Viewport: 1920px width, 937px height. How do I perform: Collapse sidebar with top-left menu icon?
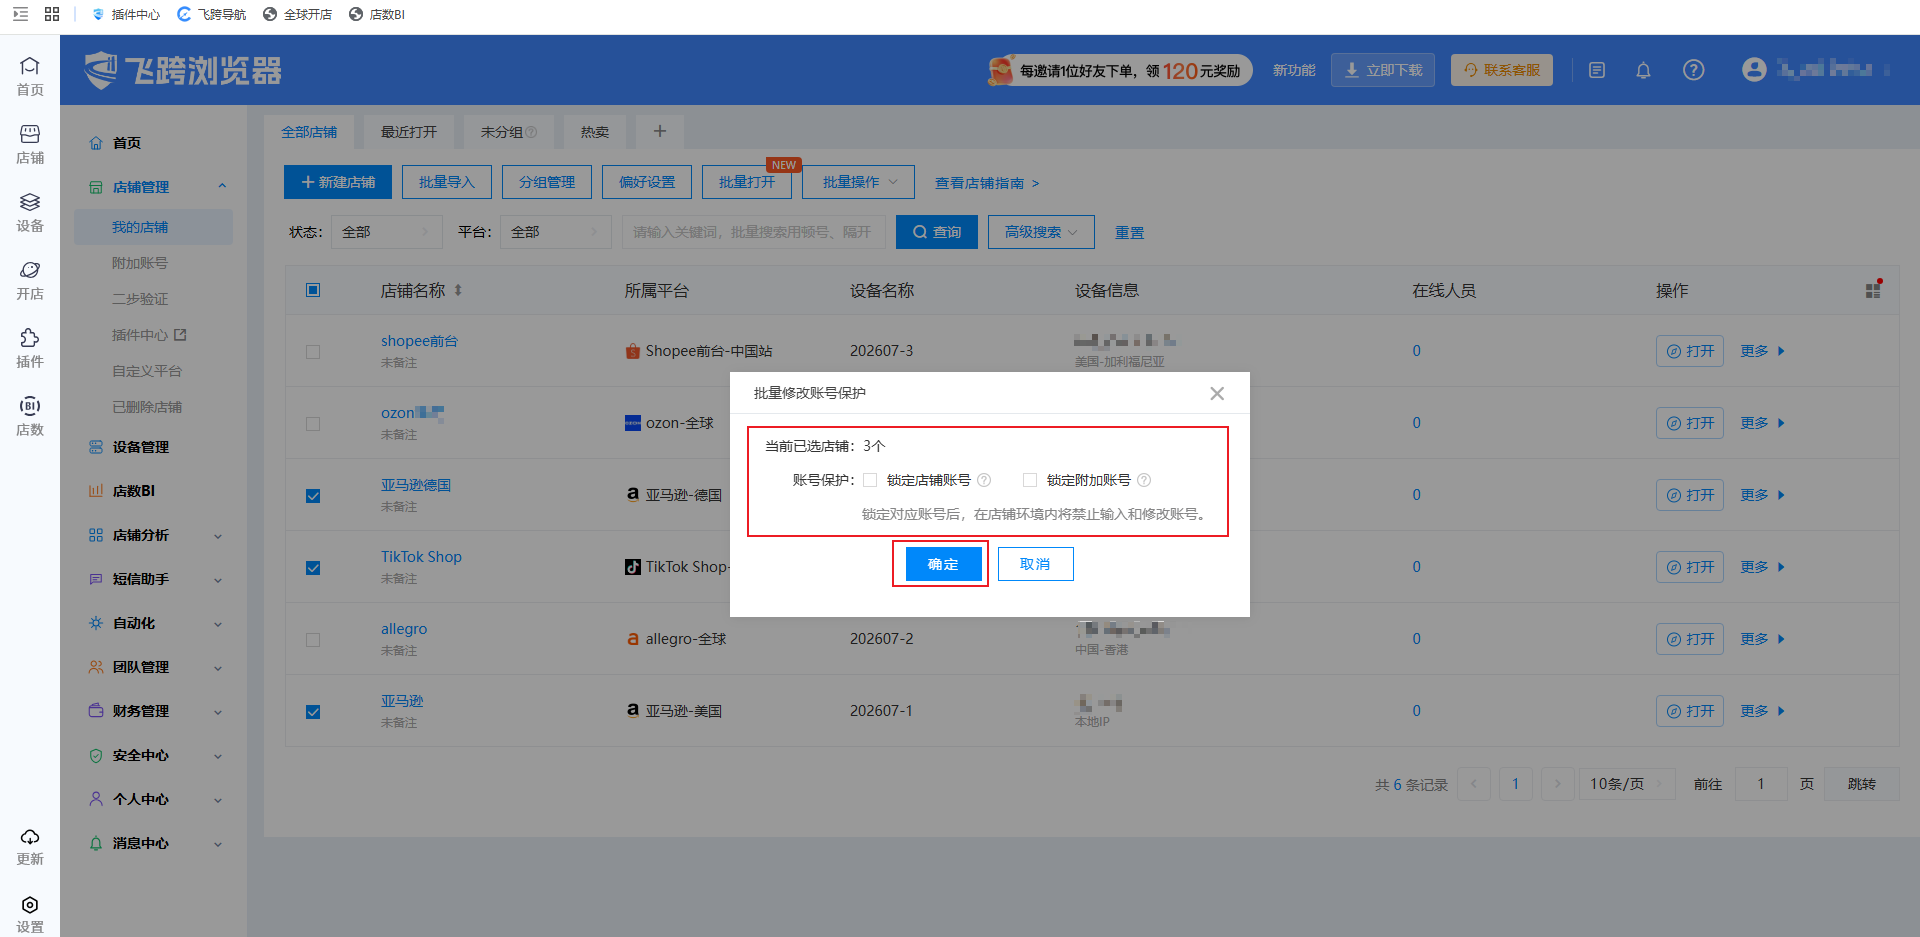[20, 14]
